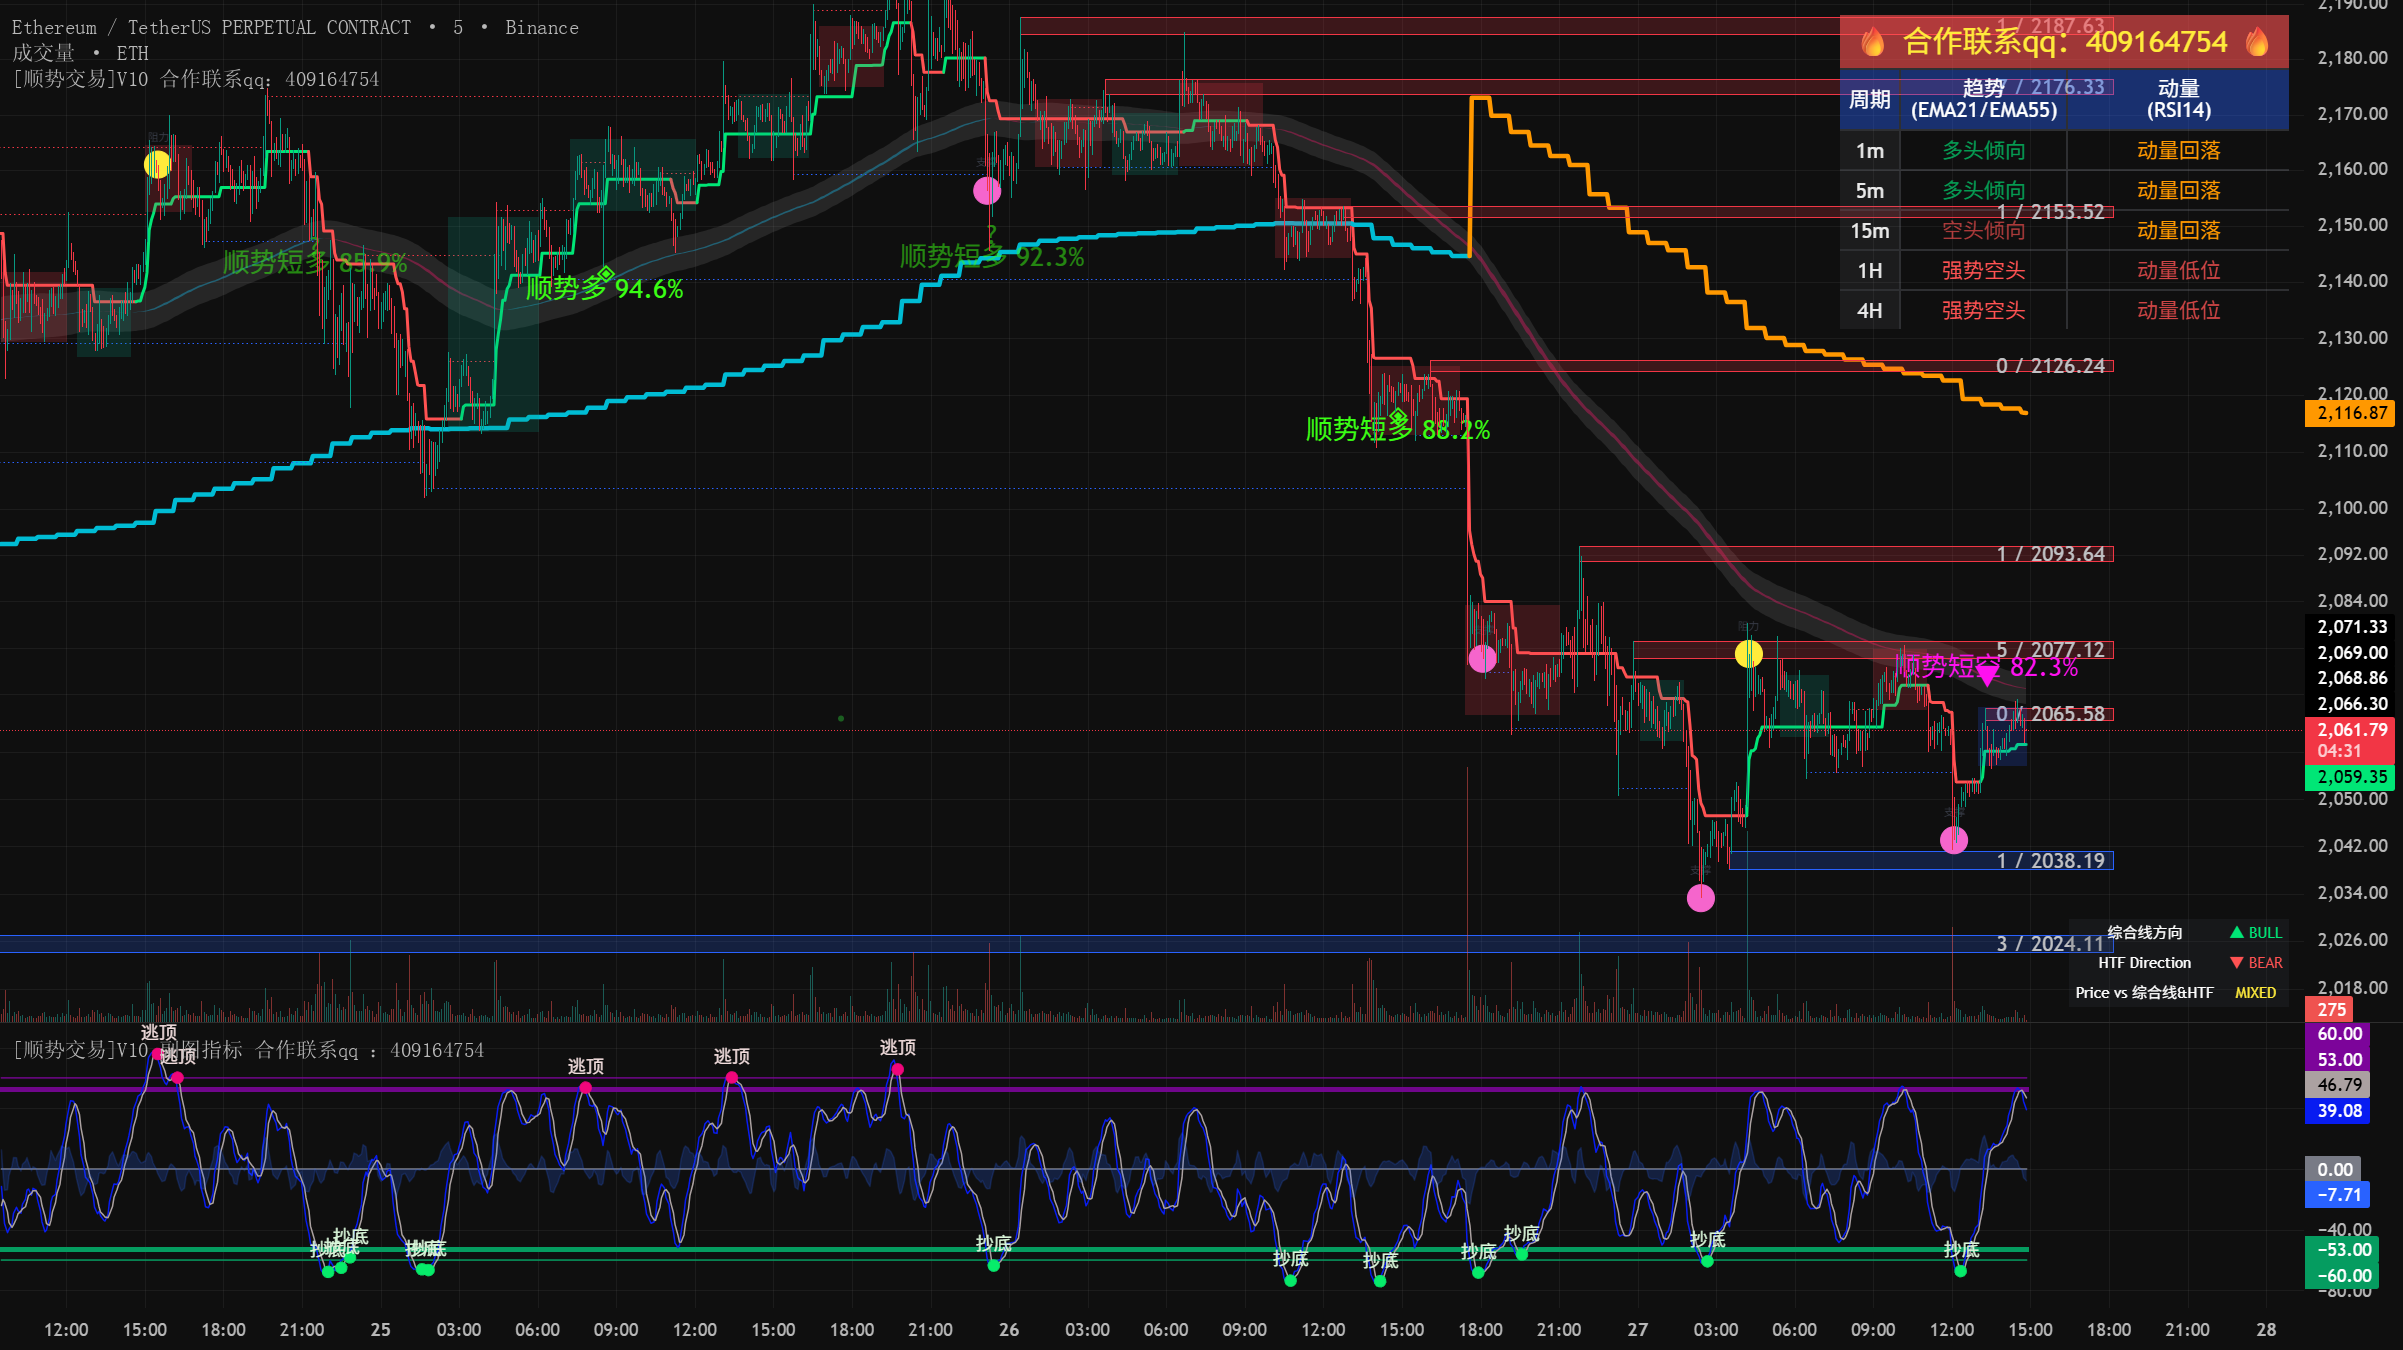Select the blue 39.08 oscillator value label
The height and width of the screenshot is (1350, 2403).
[x=2339, y=1111]
